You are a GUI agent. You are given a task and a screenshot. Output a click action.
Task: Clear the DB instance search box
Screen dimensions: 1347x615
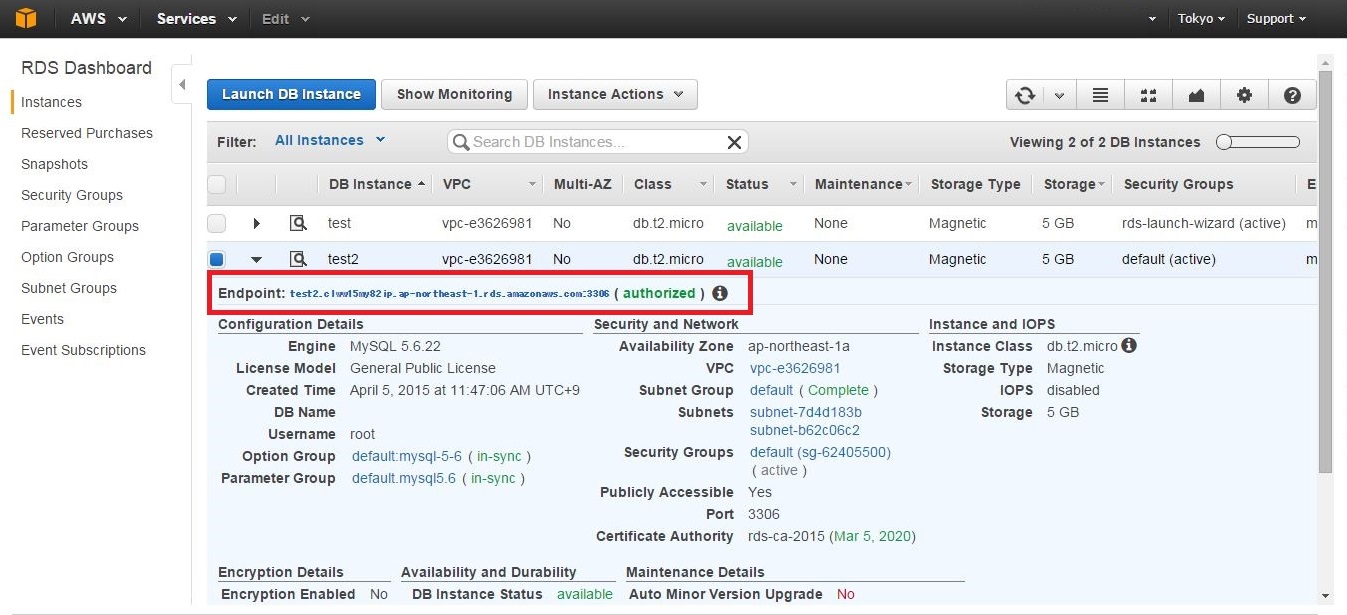point(734,142)
